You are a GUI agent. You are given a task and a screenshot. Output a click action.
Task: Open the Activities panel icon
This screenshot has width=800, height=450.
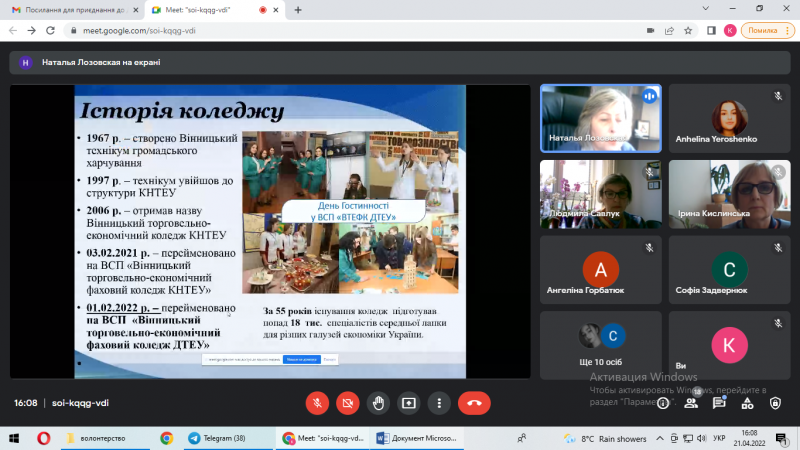747,403
